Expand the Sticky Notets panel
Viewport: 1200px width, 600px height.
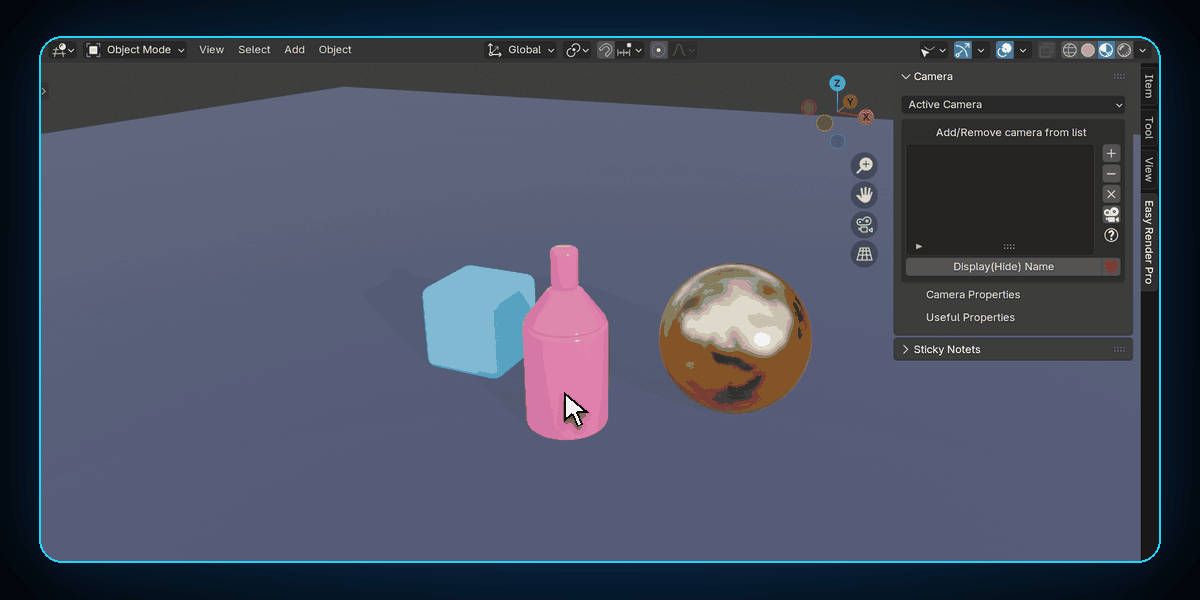tap(906, 349)
